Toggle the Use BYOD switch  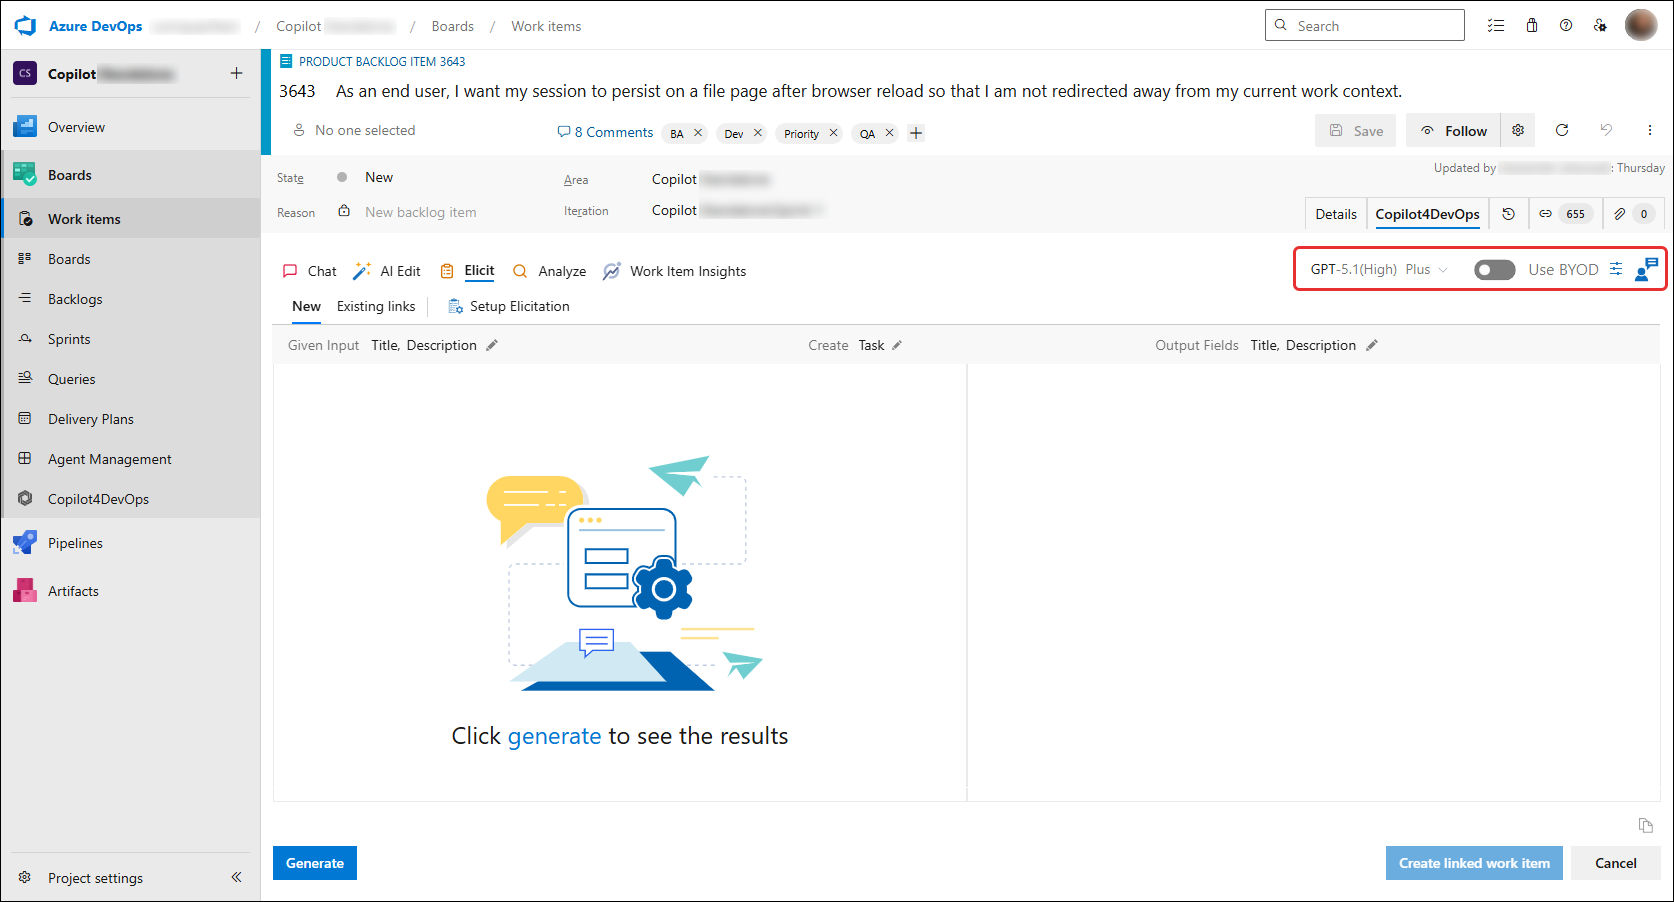click(x=1494, y=270)
